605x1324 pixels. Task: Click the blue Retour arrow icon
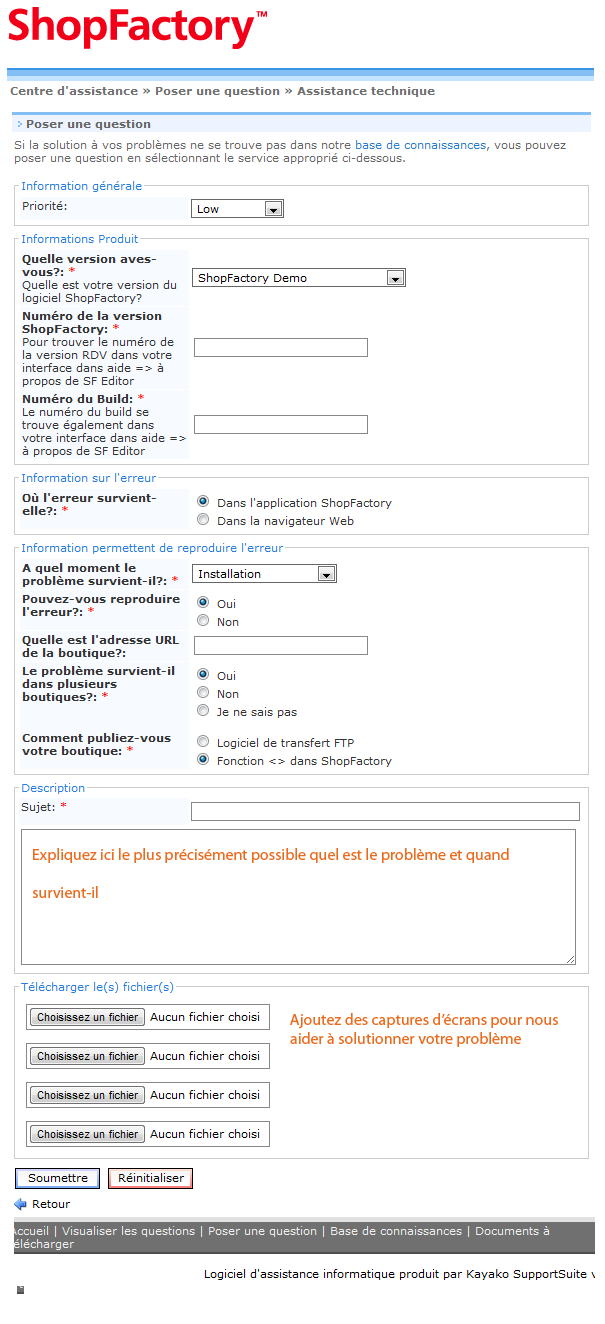[x=20, y=1204]
